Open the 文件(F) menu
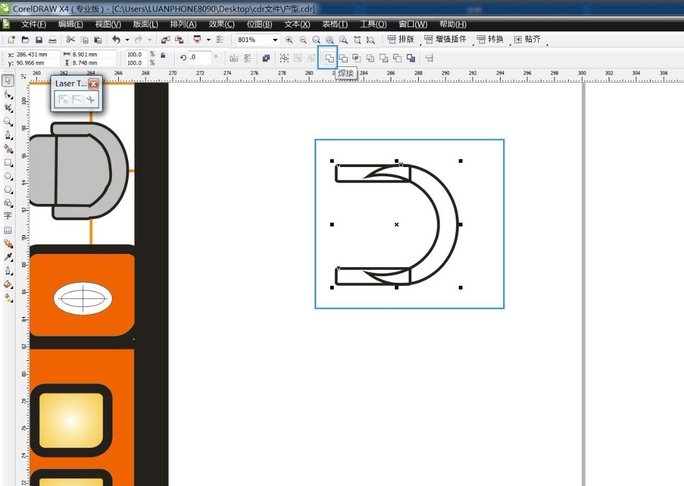 [x=35, y=23]
